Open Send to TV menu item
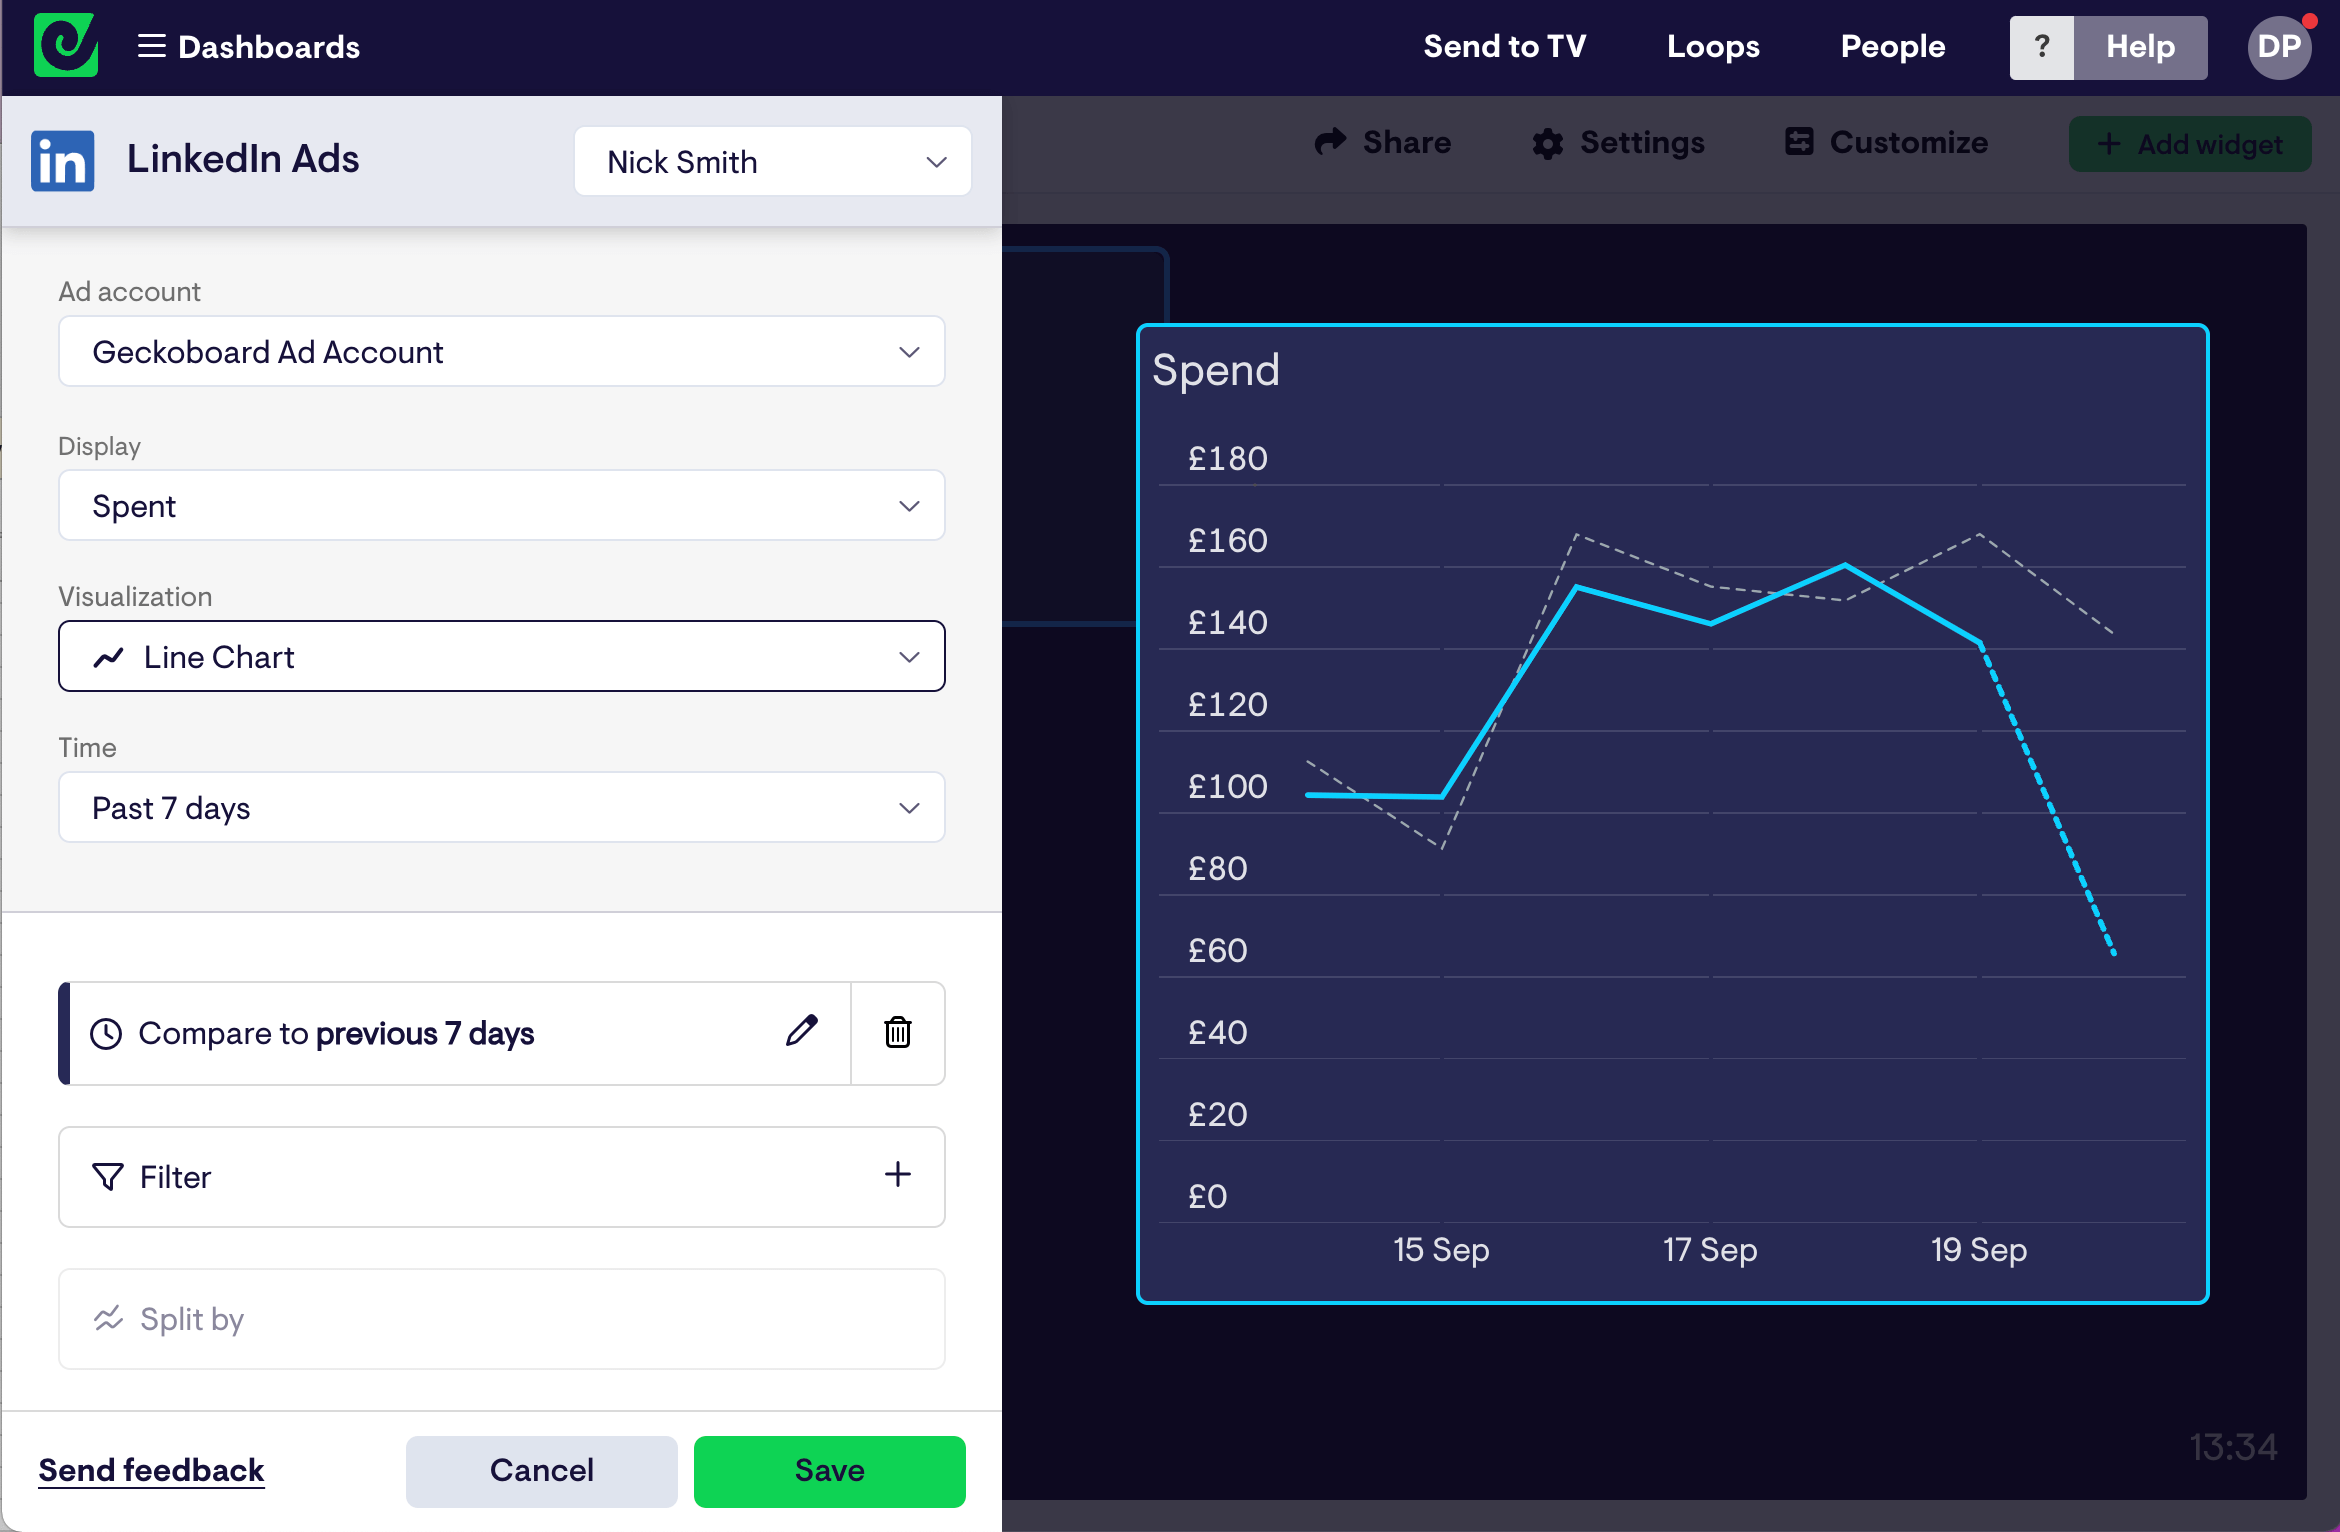Viewport: 2340px width, 1532px height. (1504, 47)
